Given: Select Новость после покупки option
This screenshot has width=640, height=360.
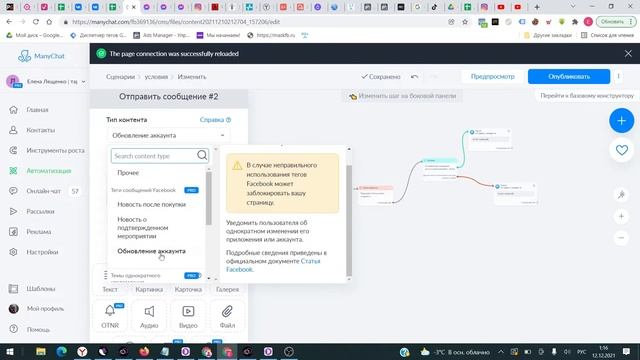Looking at the screenshot, I should coord(151,204).
